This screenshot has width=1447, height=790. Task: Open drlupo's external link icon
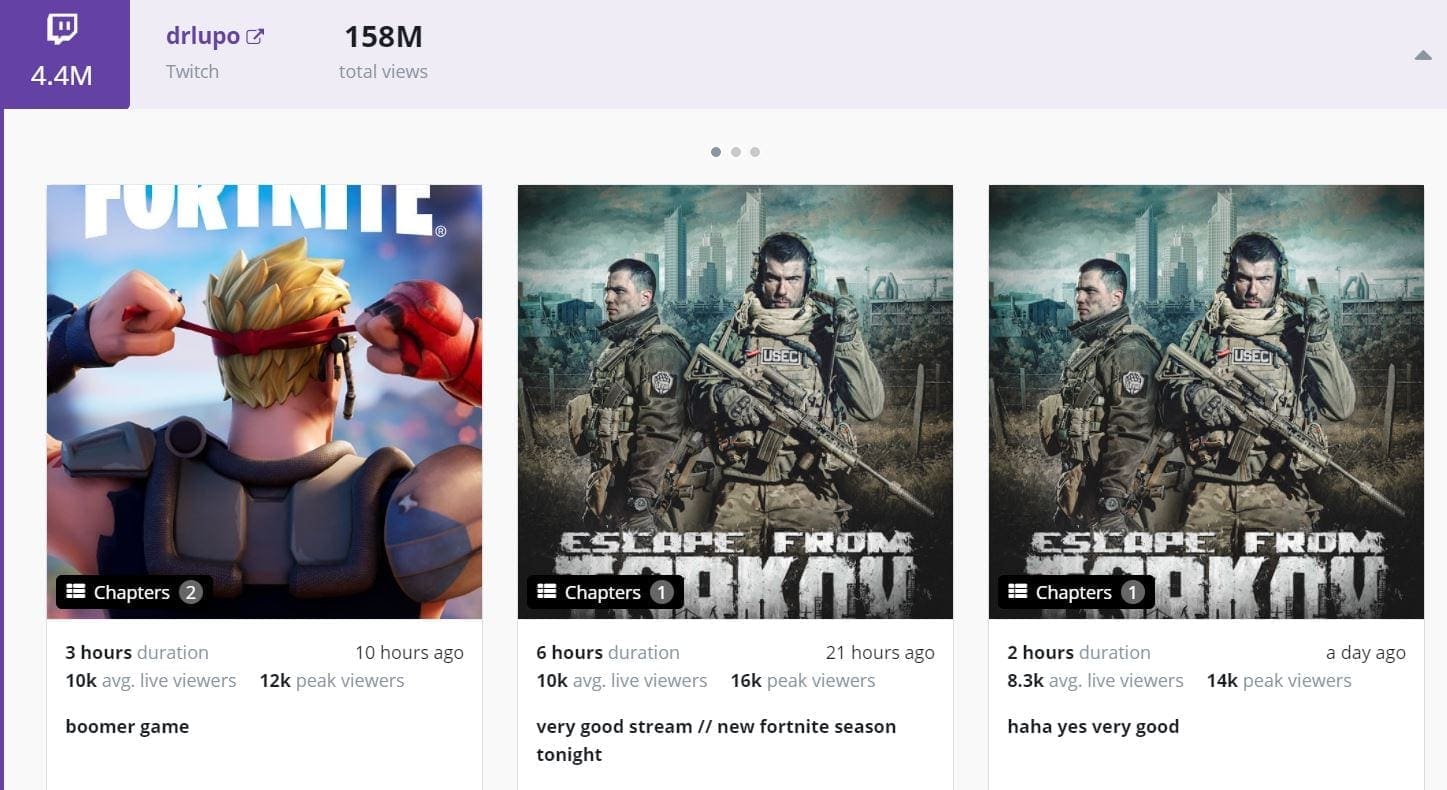[255, 37]
